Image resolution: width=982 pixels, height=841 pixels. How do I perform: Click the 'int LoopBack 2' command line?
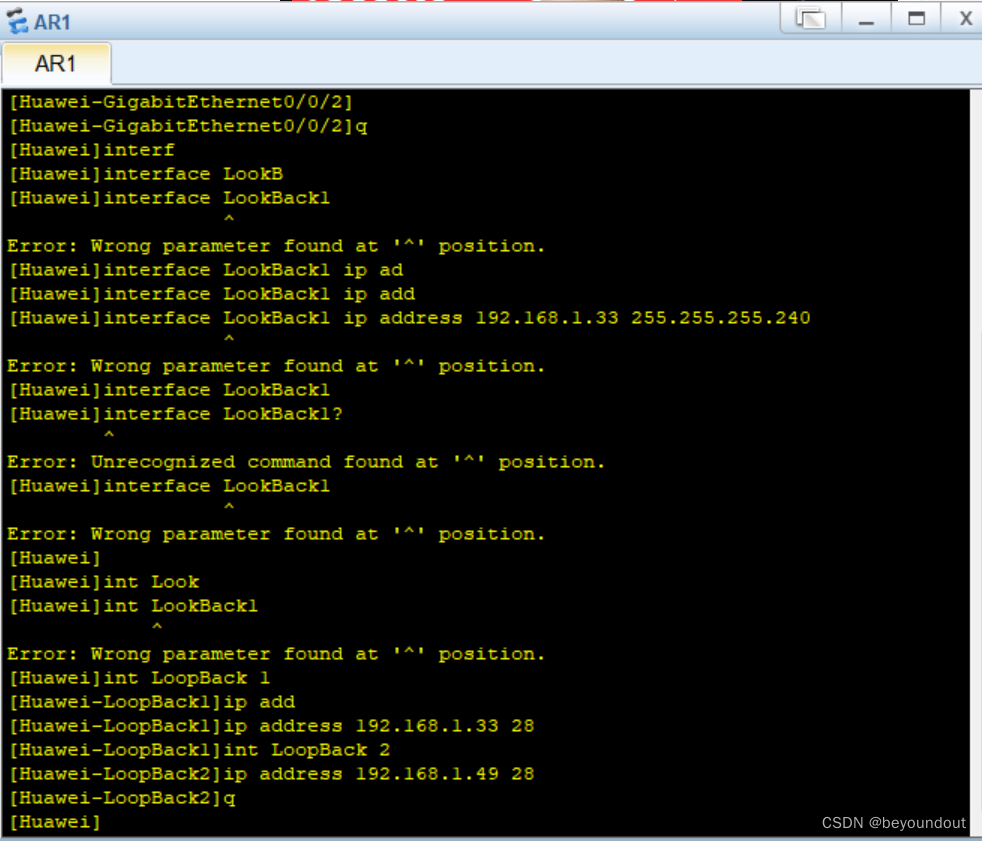pos(199,750)
